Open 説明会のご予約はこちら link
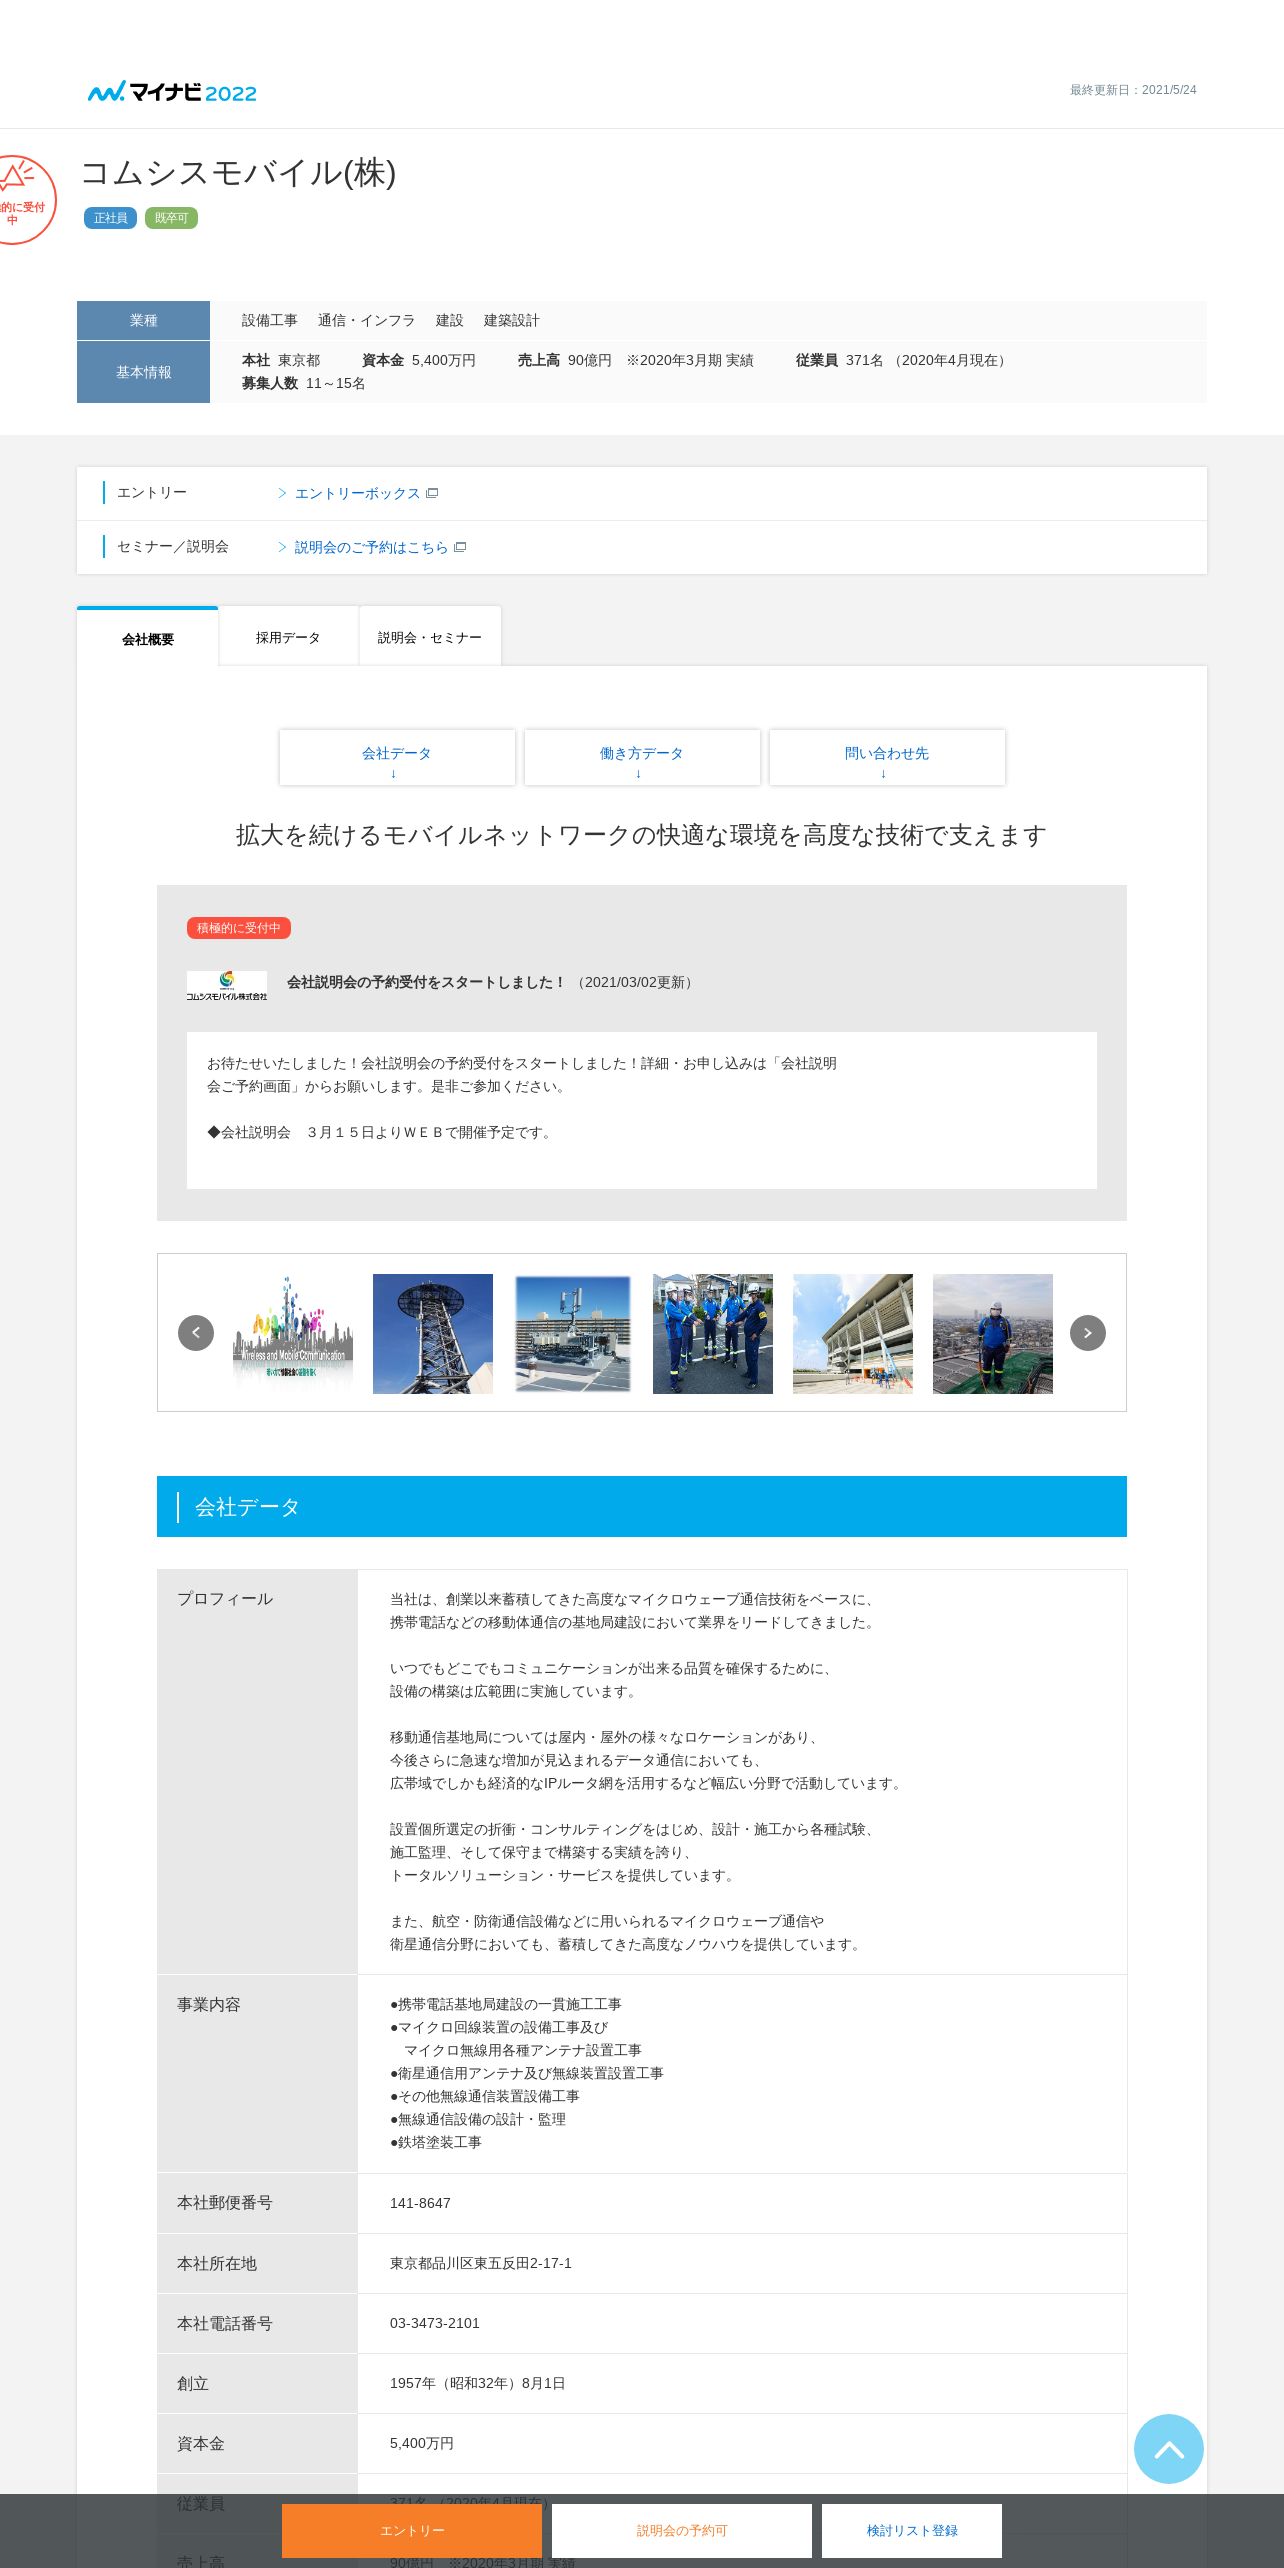The height and width of the screenshot is (2568, 1284). pos(371,548)
